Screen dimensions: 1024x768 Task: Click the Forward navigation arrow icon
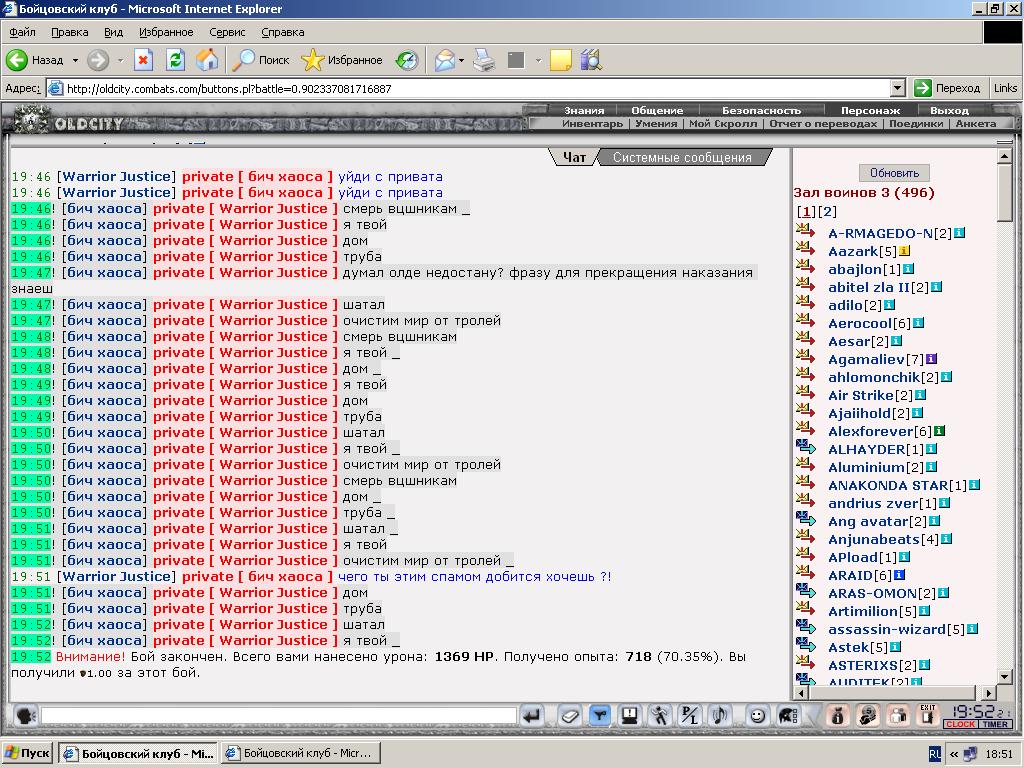click(98, 60)
